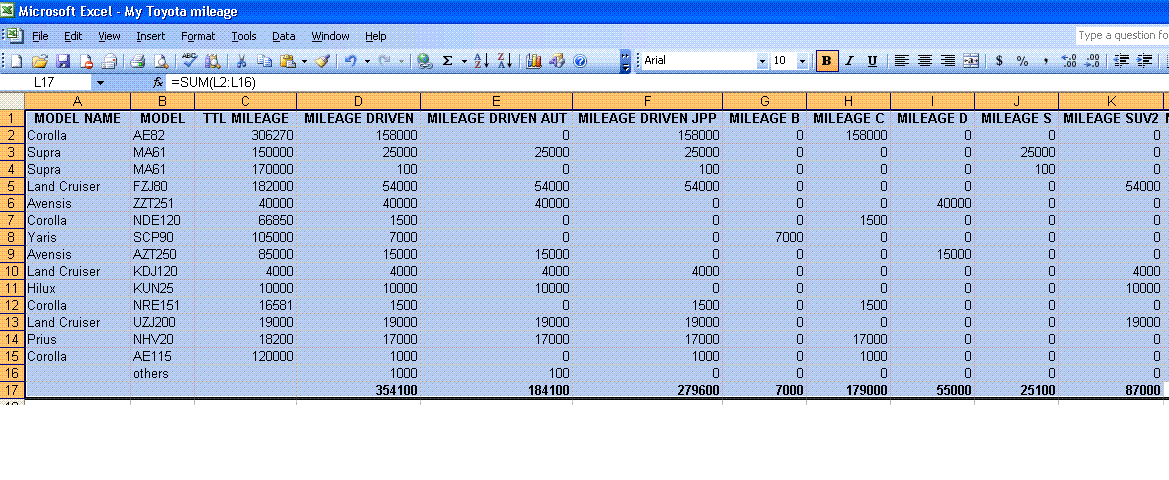
Task: Open the Edit menu
Action: click(x=73, y=36)
